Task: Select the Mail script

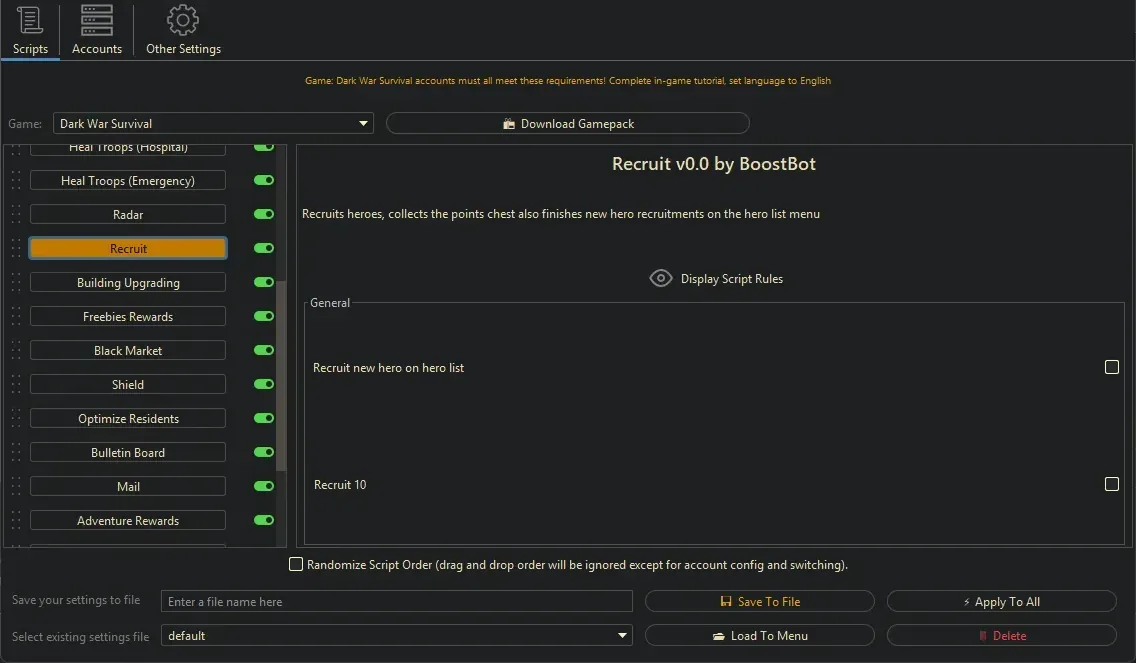Action: pos(128,487)
